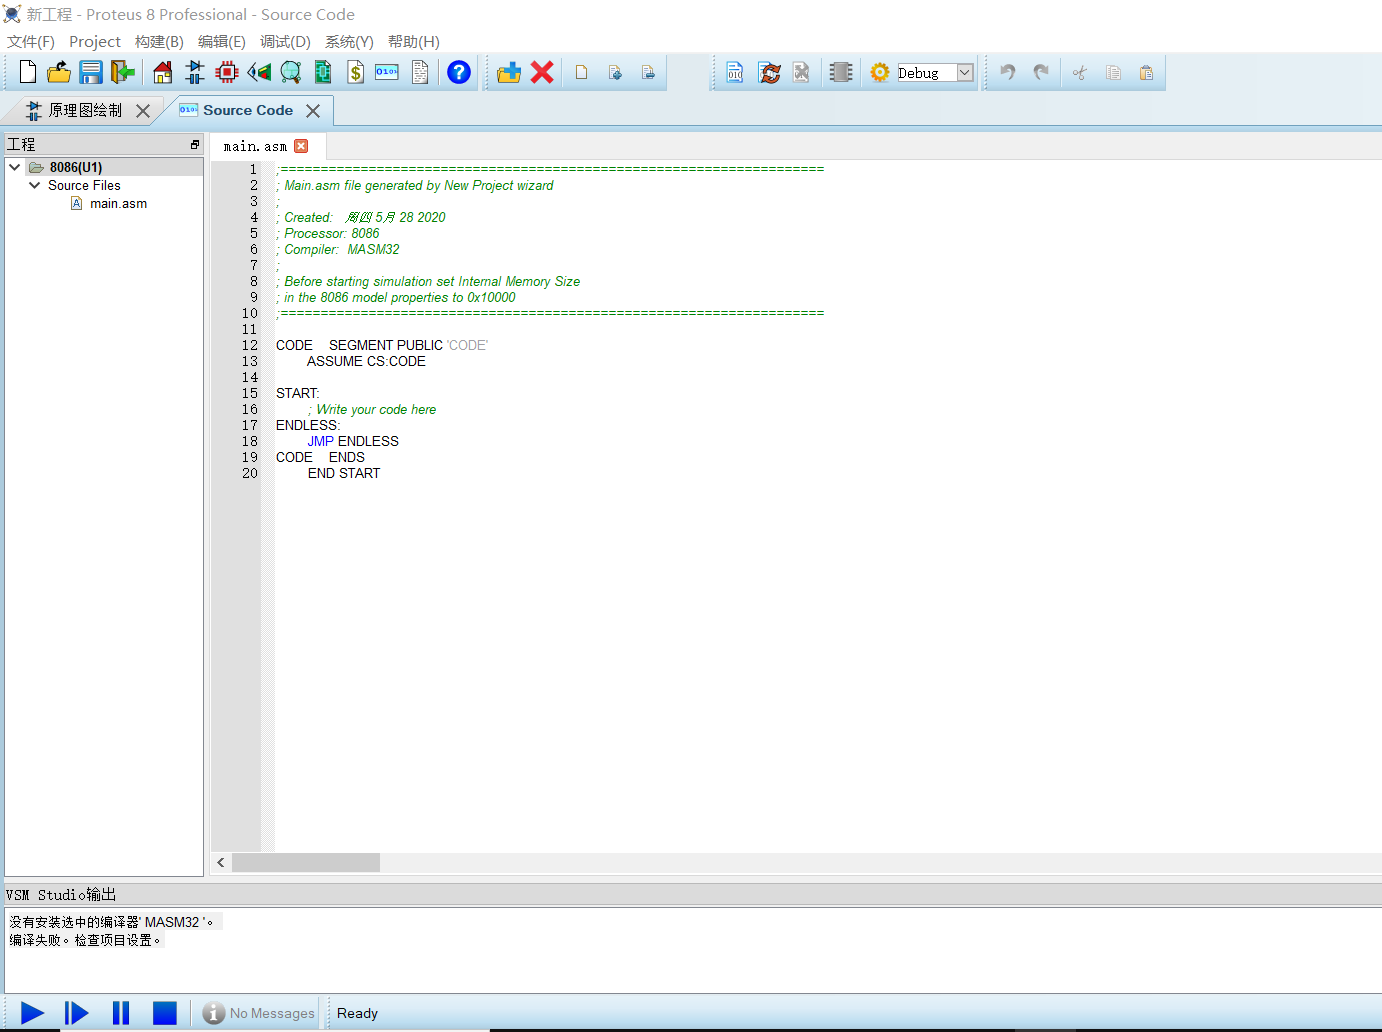Viewport: 1382px width, 1032px height.
Task: Click the 'JMP ENDLESS' code line
Action: pyautogui.click(x=353, y=441)
